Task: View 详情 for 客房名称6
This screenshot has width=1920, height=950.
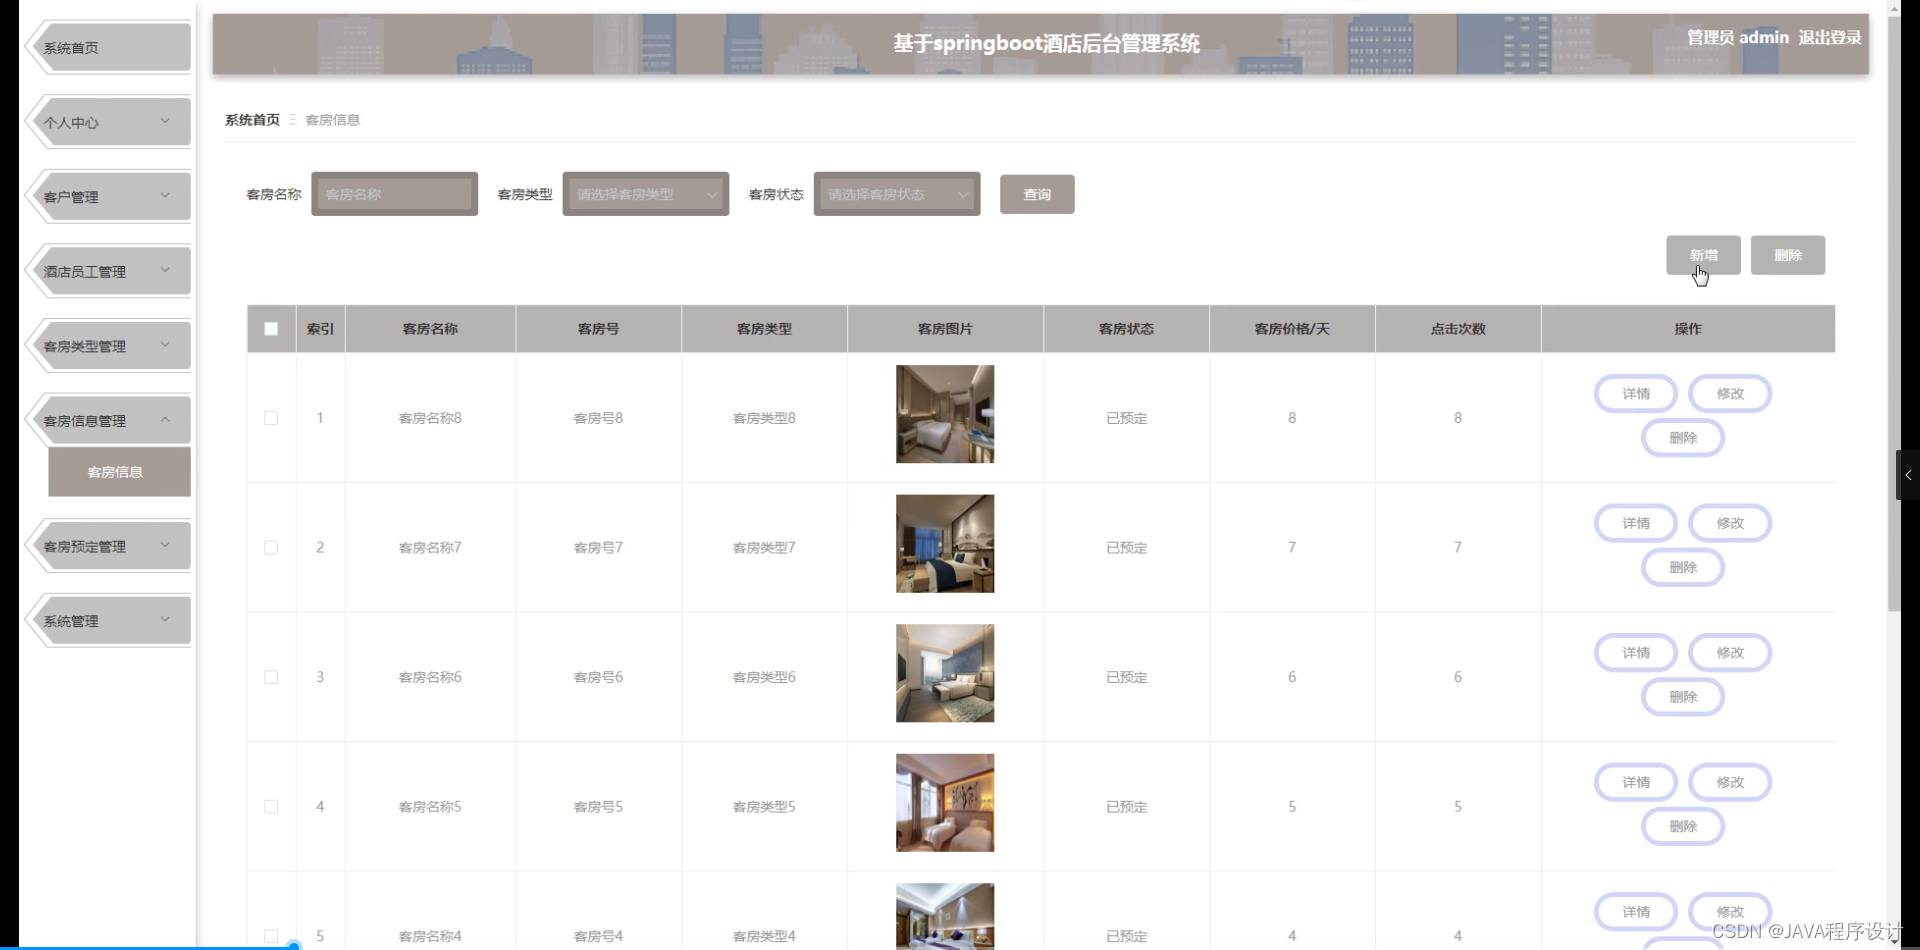Action: tap(1636, 652)
